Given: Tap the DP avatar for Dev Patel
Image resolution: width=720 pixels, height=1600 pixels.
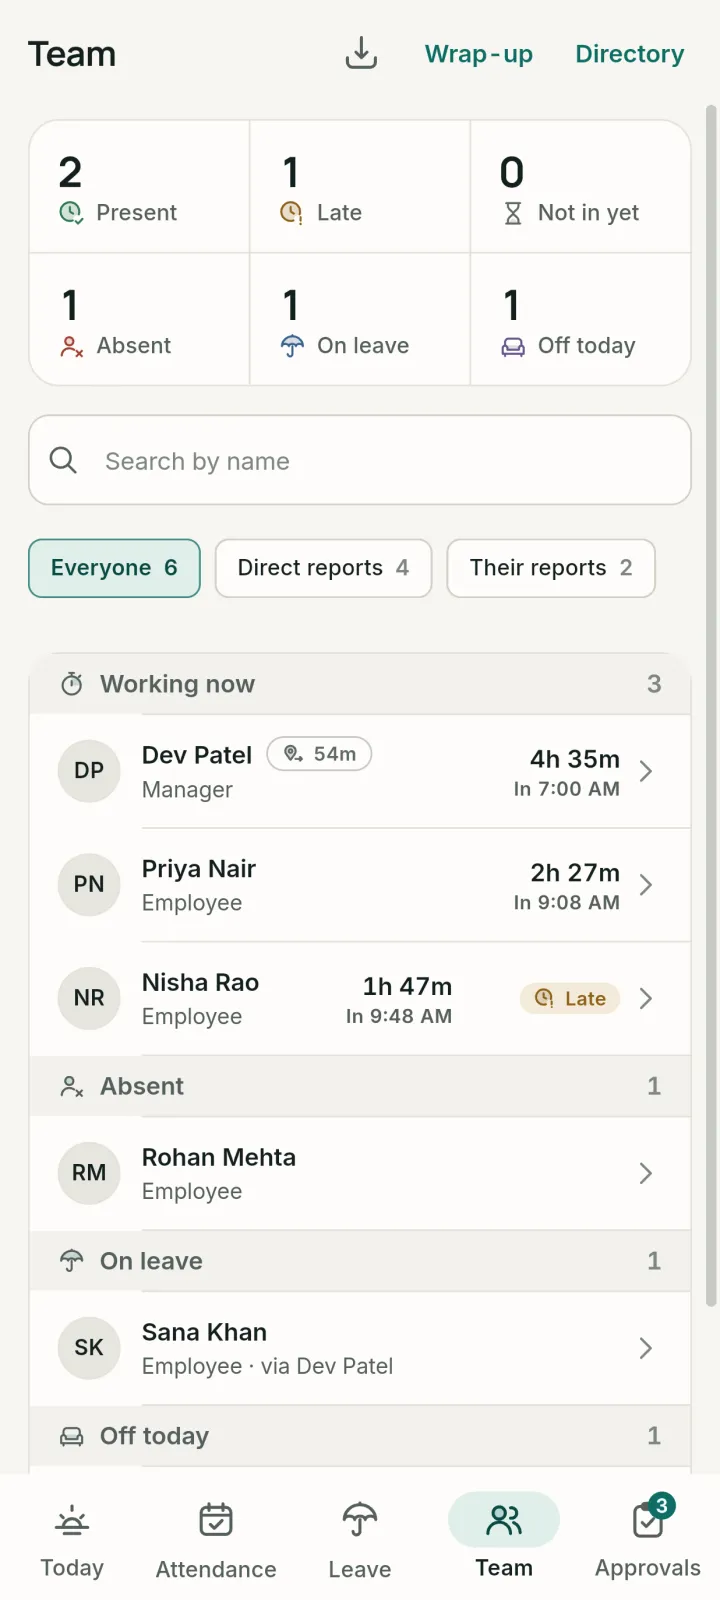Looking at the screenshot, I should point(89,771).
